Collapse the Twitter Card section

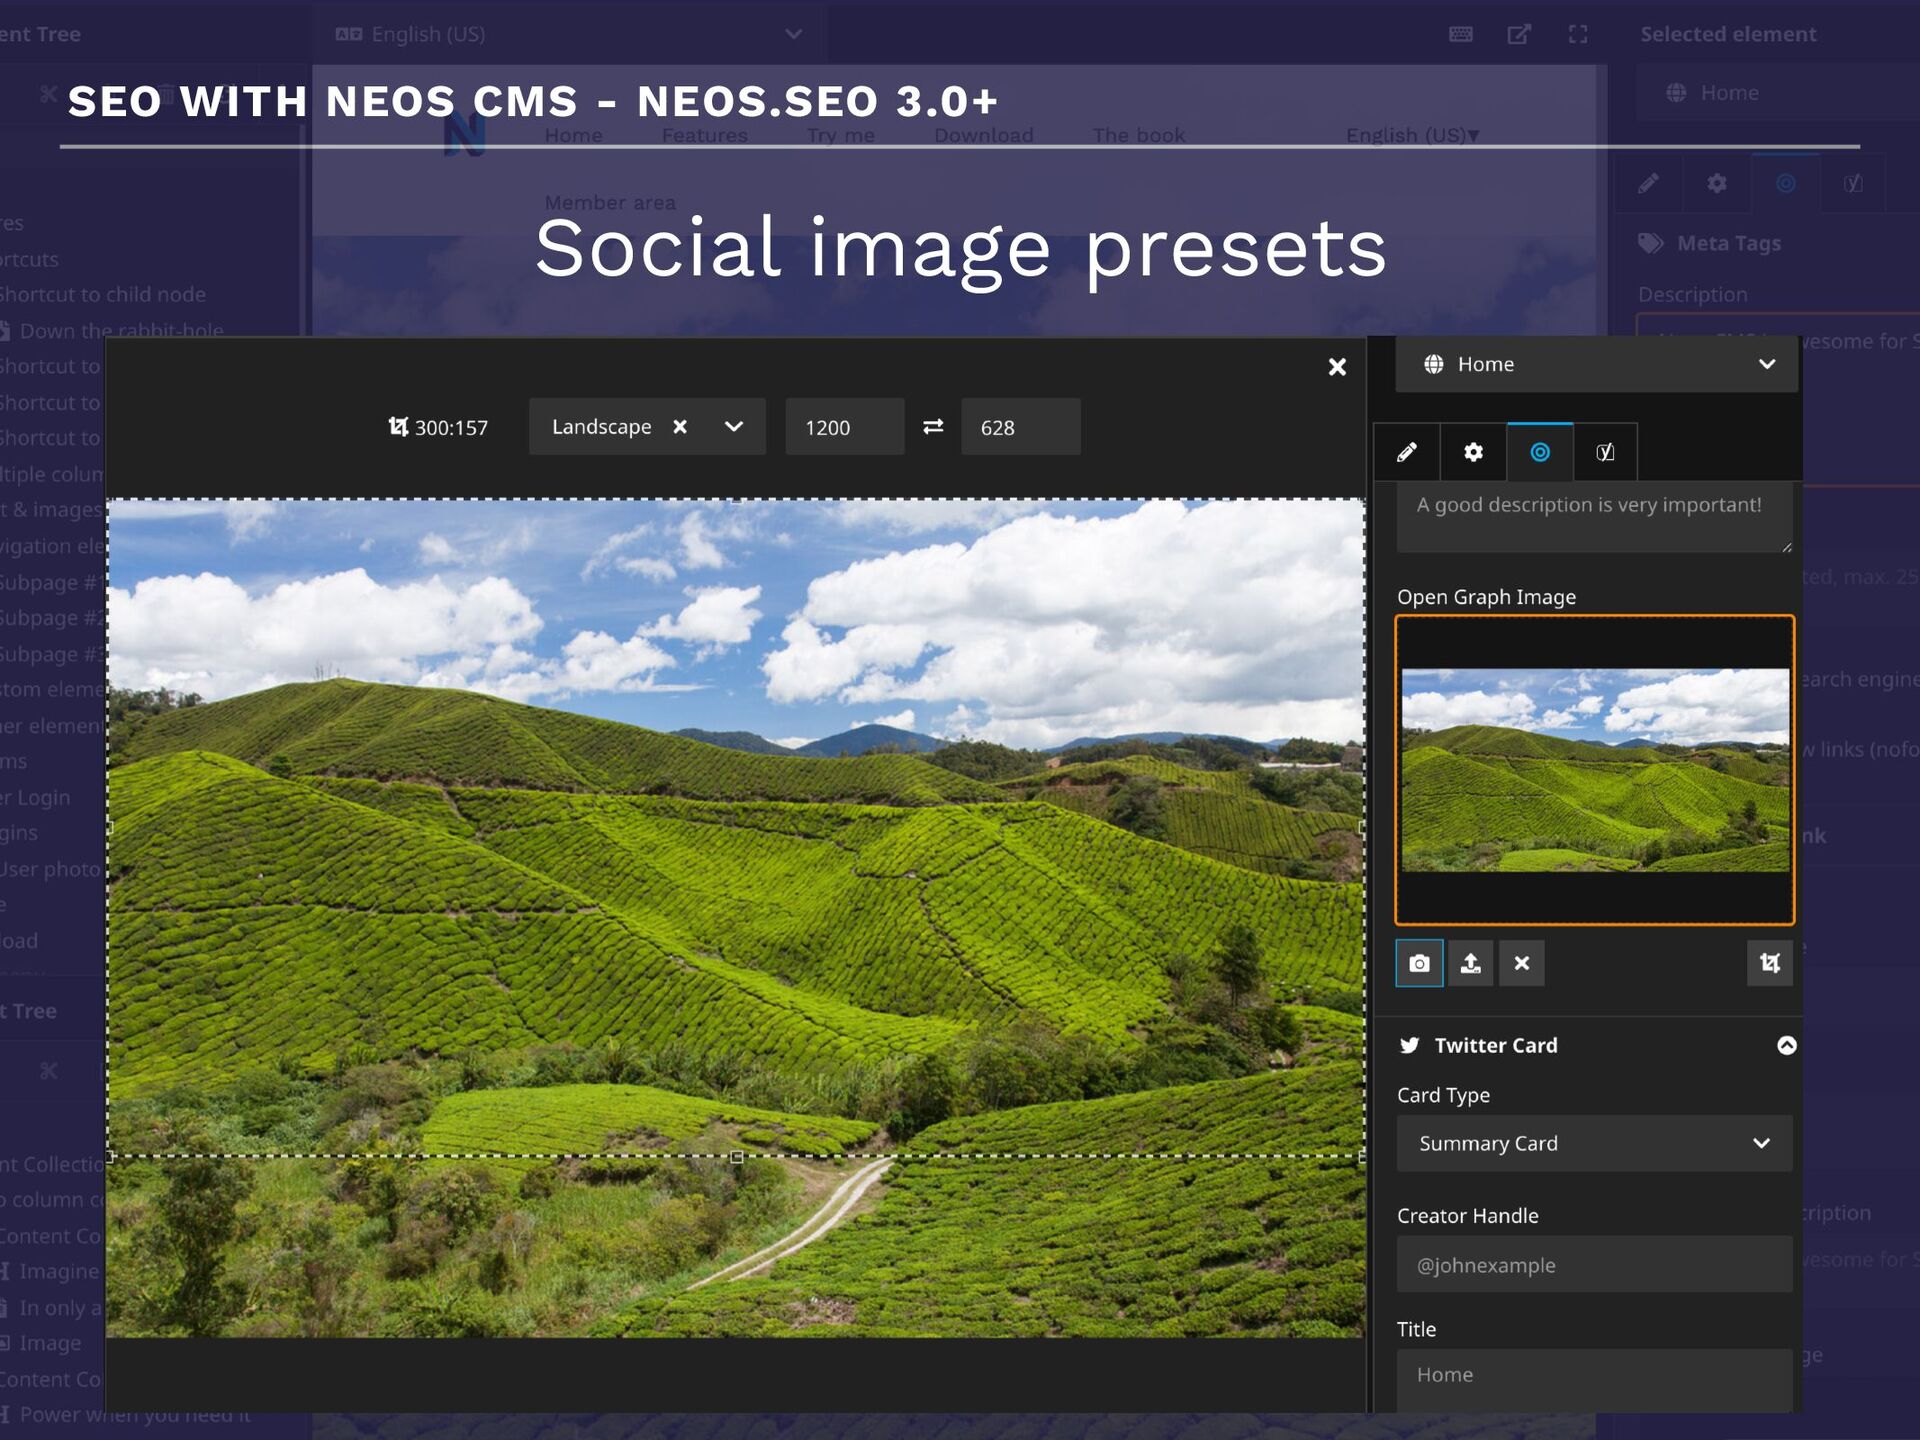click(1786, 1045)
